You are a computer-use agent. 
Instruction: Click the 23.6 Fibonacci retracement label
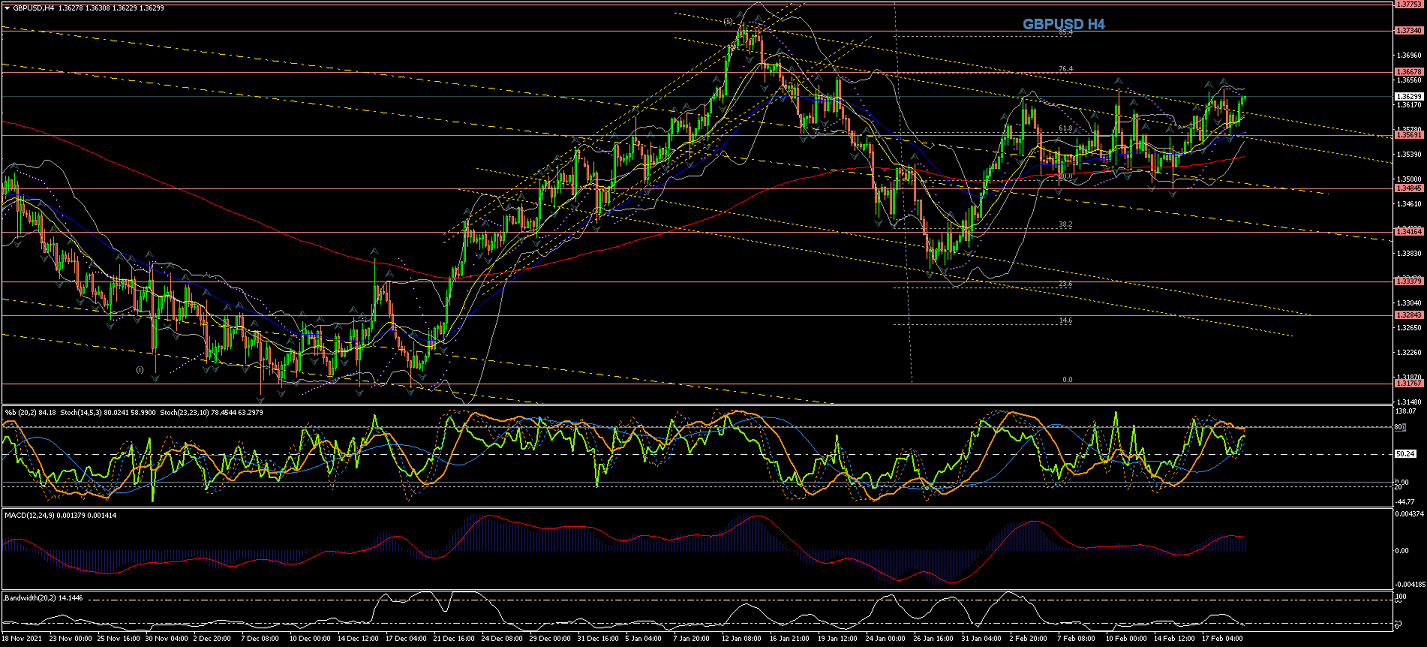pyautogui.click(x=1065, y=284)
